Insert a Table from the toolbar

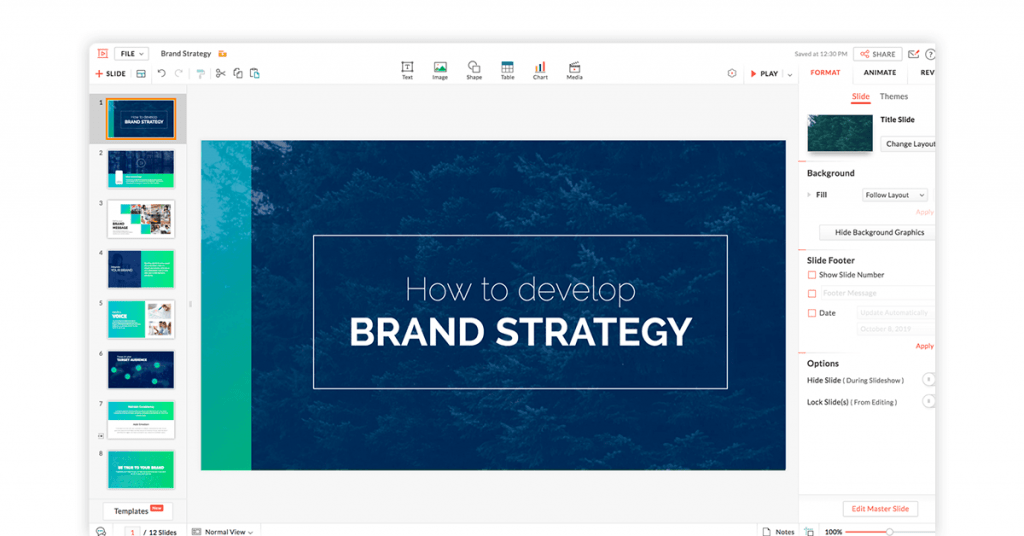pyautogui.click(x=507, y=68)
